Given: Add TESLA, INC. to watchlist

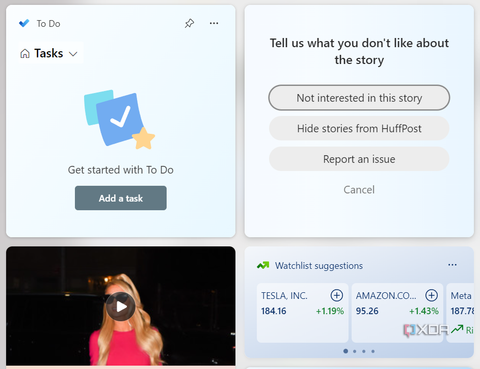Looking at the screenshot, I should [337, 295].
